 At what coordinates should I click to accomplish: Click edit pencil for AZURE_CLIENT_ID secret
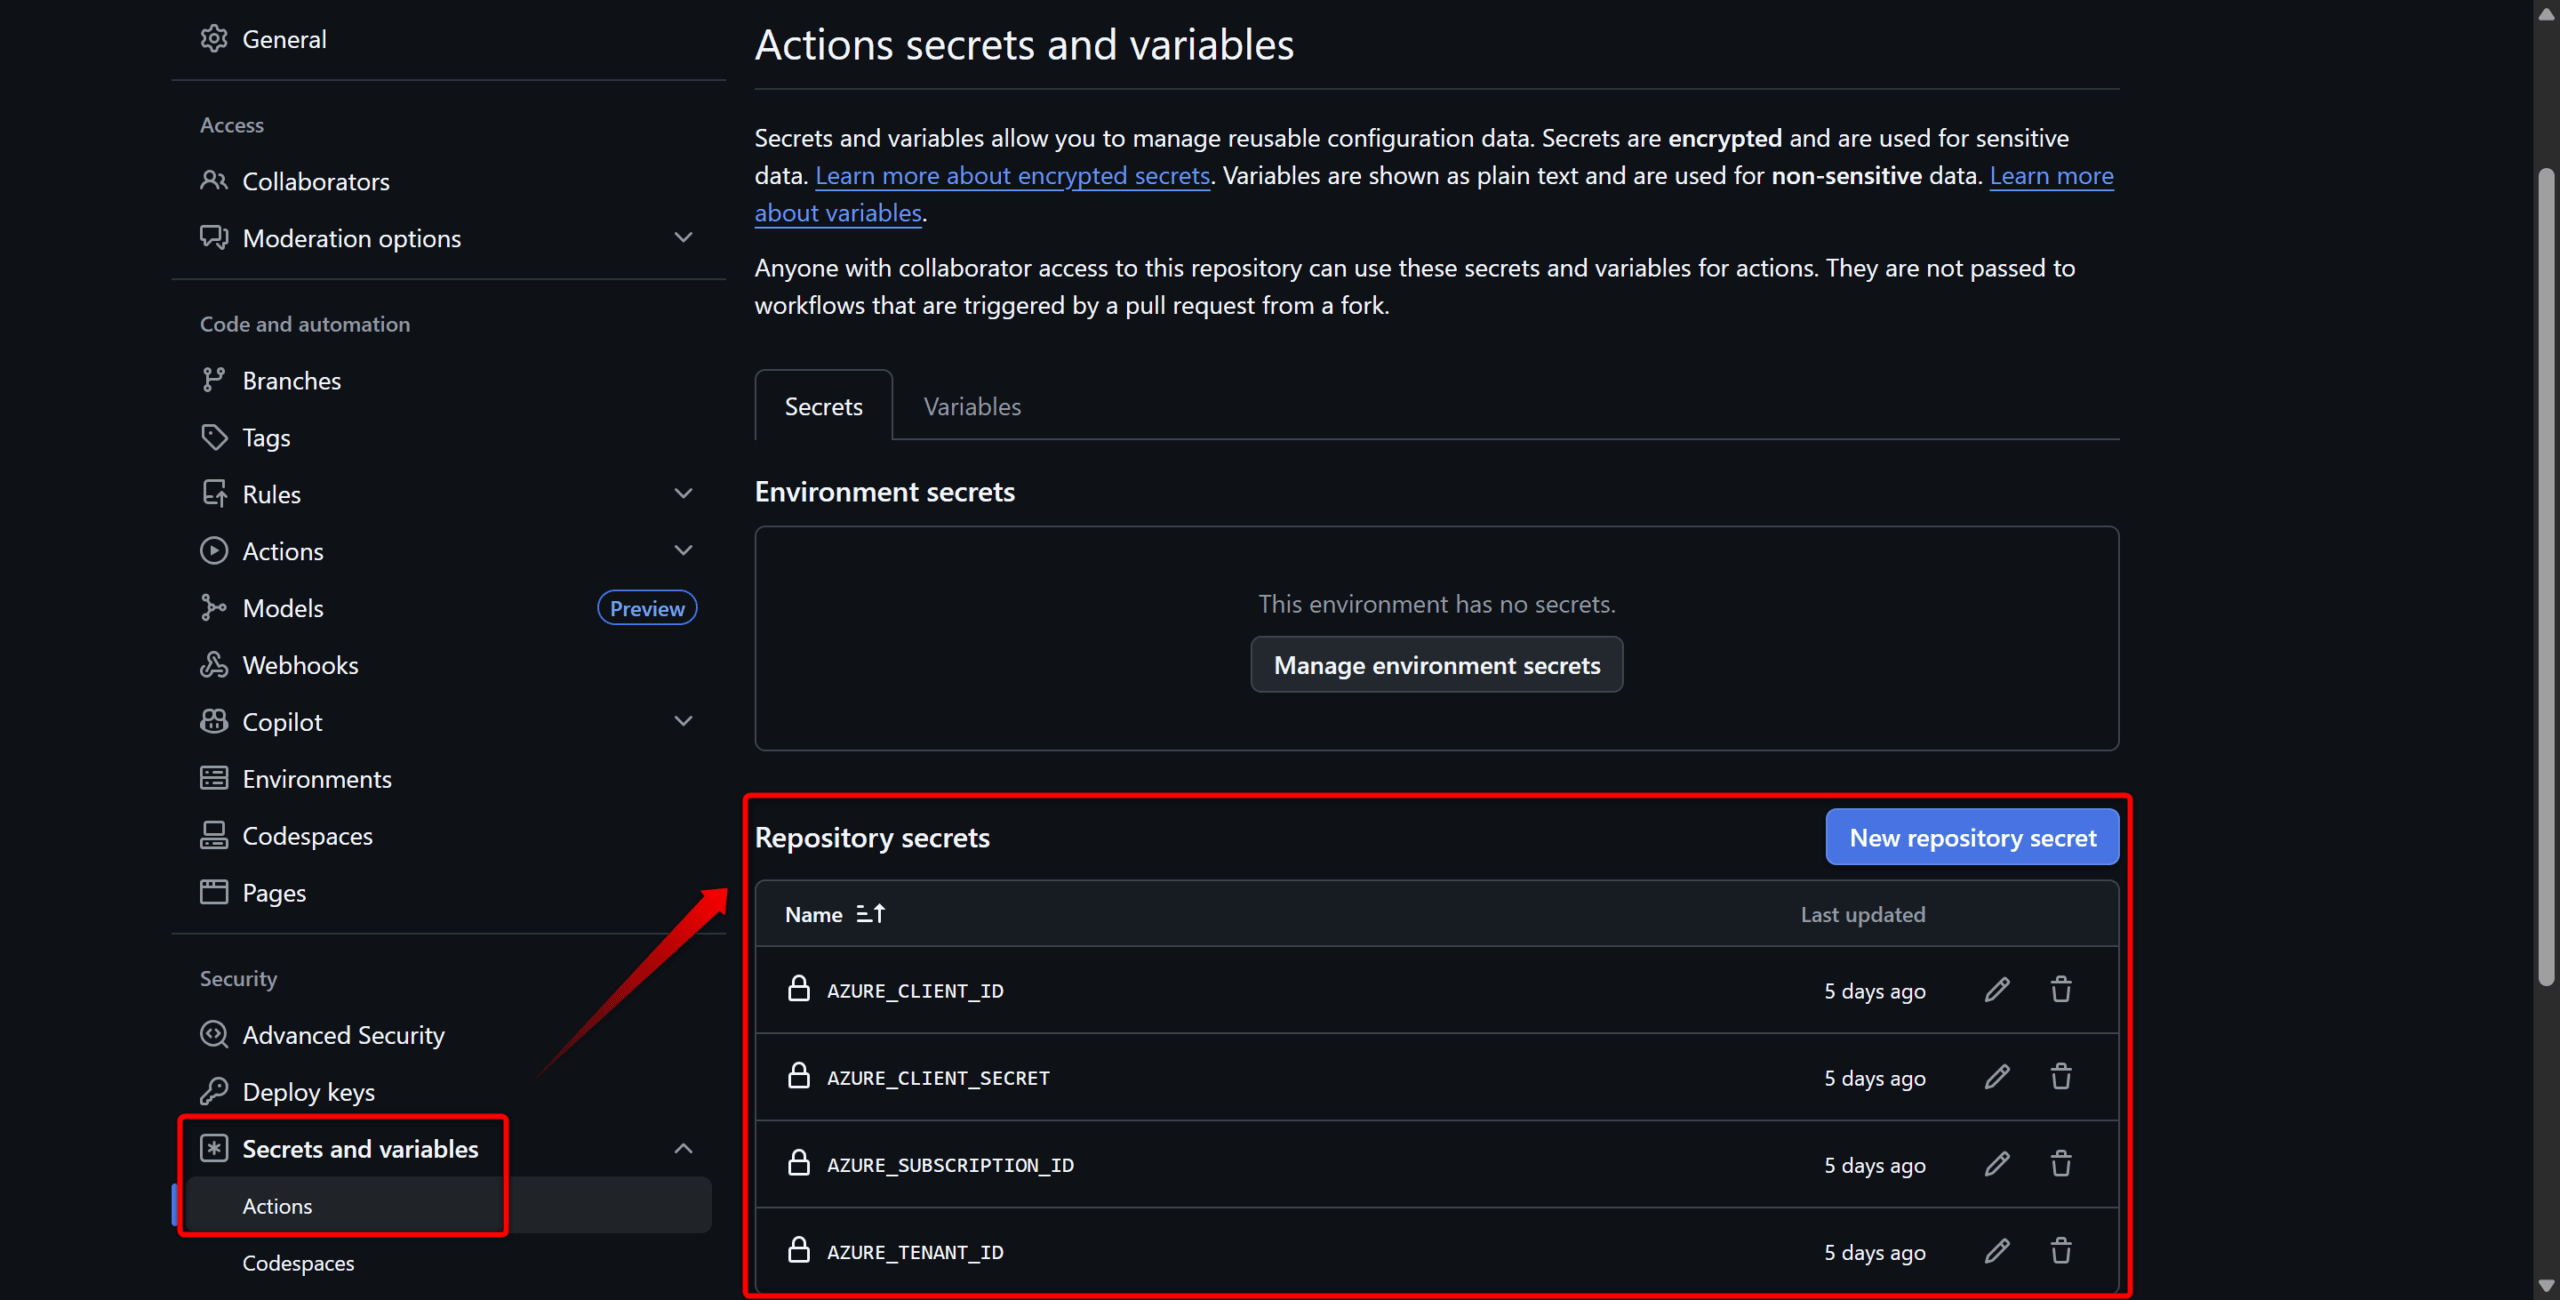point(1997,990)
